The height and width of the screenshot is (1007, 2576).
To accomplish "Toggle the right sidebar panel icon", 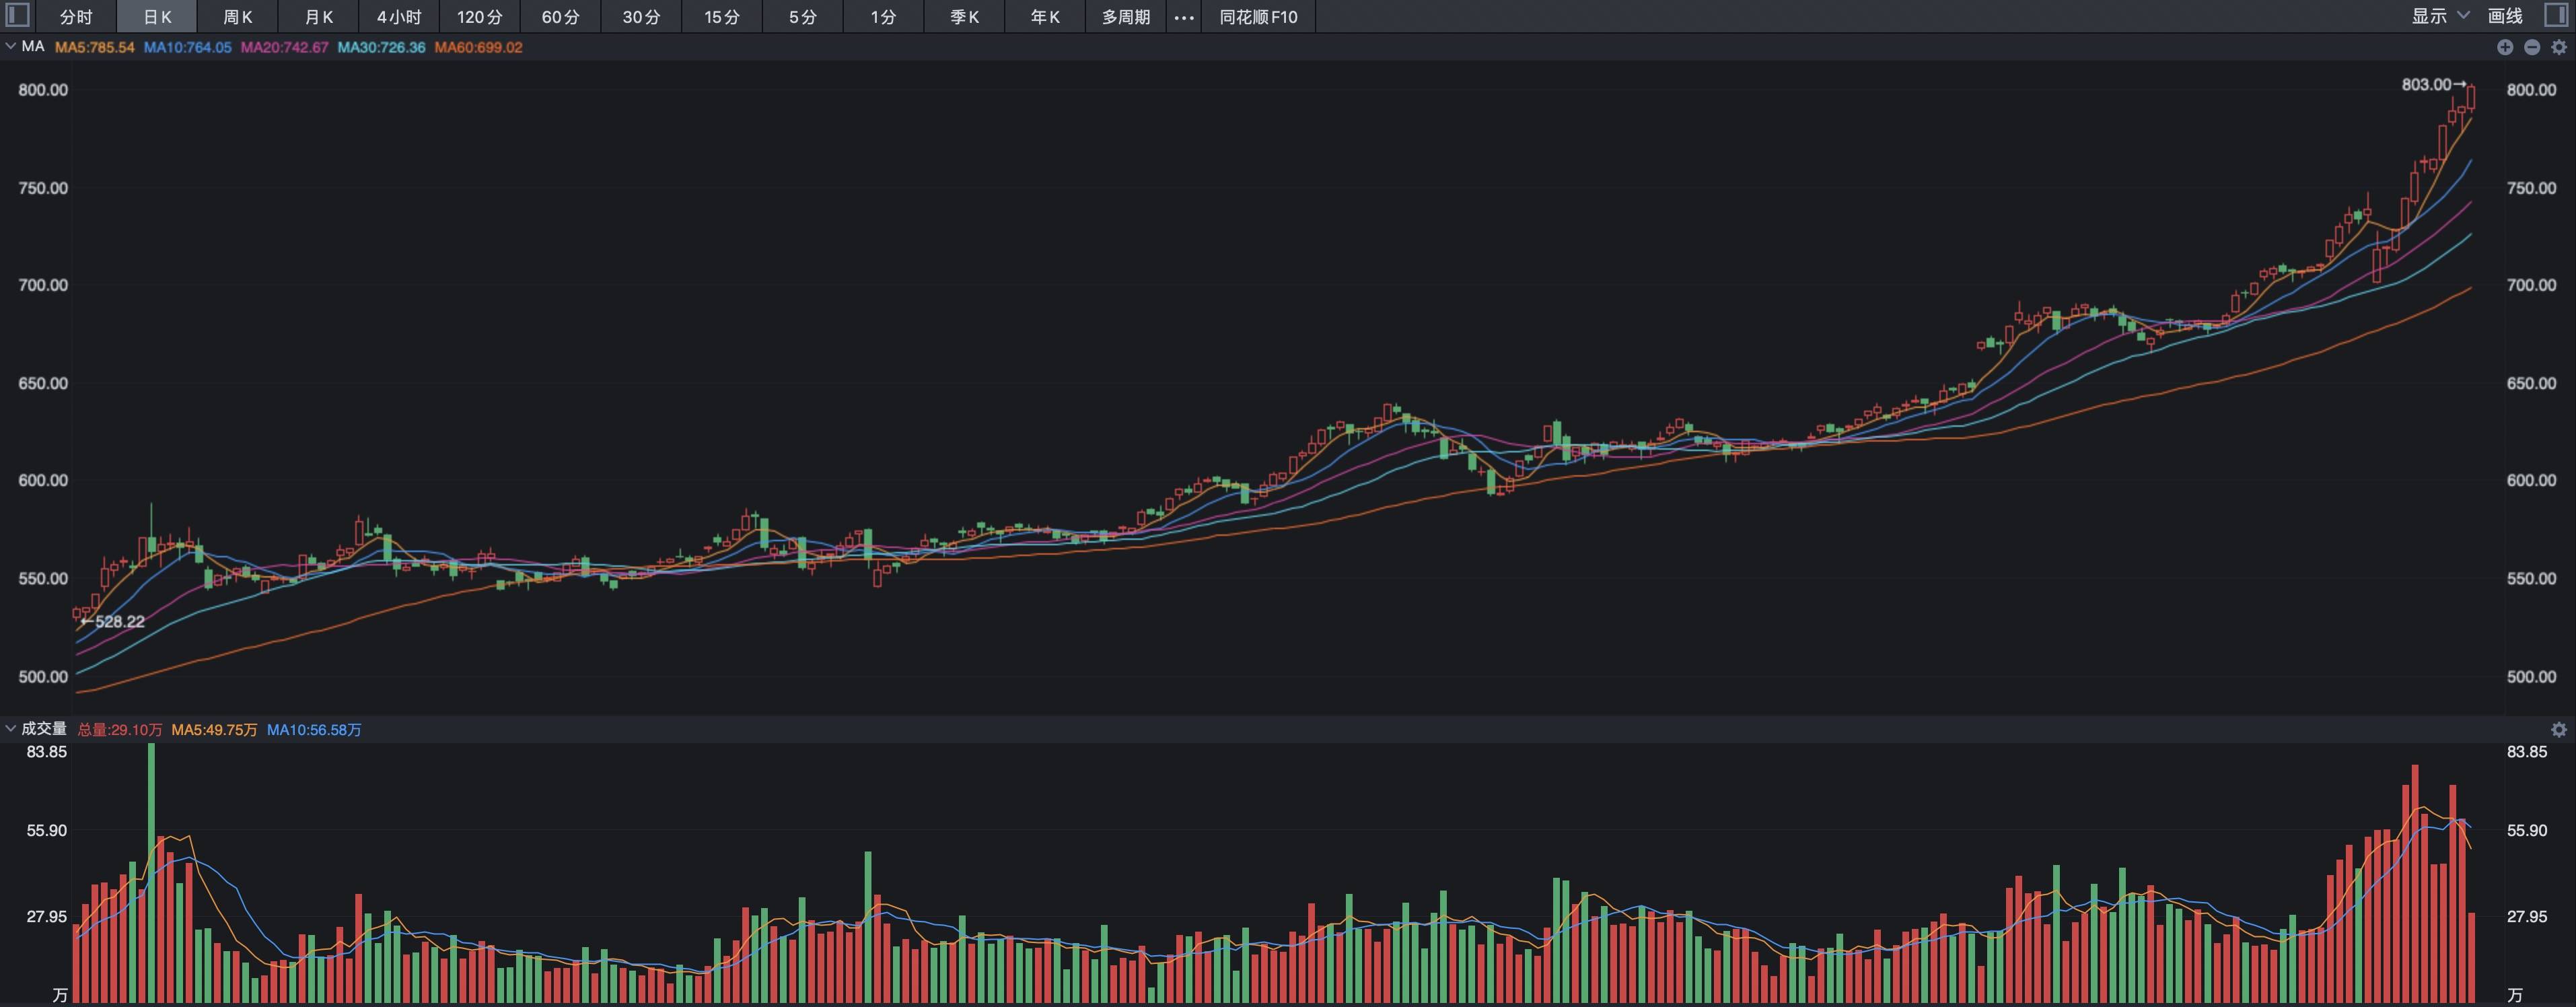I will point(2556,15).
